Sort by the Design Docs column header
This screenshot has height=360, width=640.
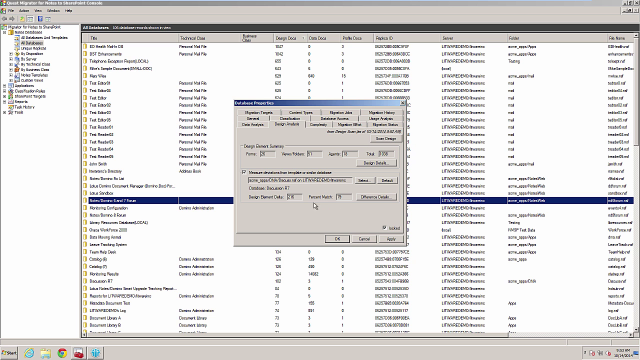[289, 38]
